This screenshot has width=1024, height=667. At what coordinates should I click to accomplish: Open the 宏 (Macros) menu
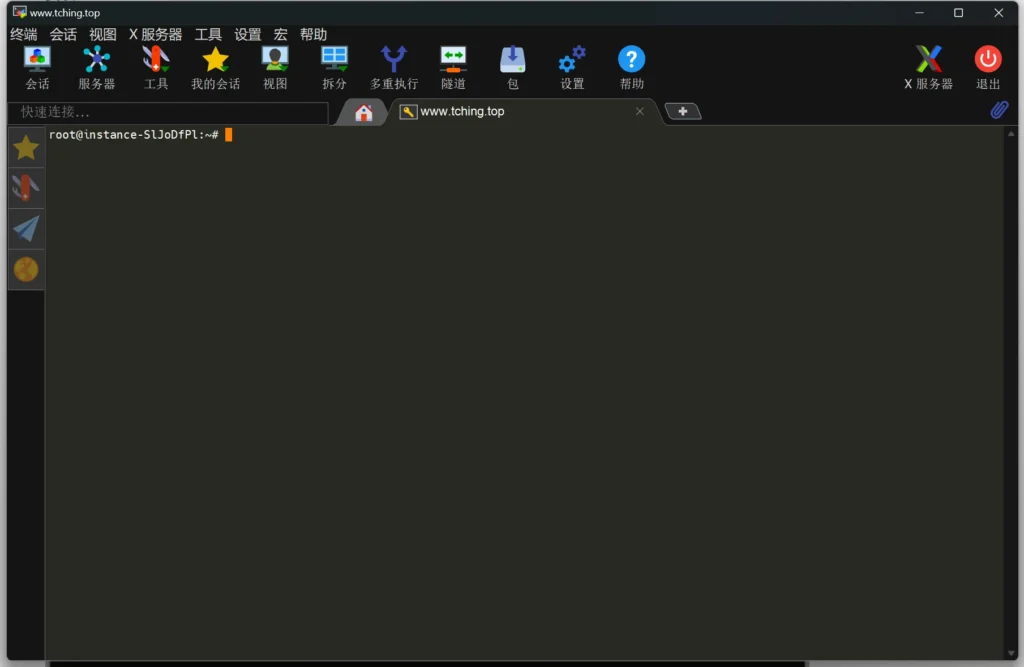280,34
